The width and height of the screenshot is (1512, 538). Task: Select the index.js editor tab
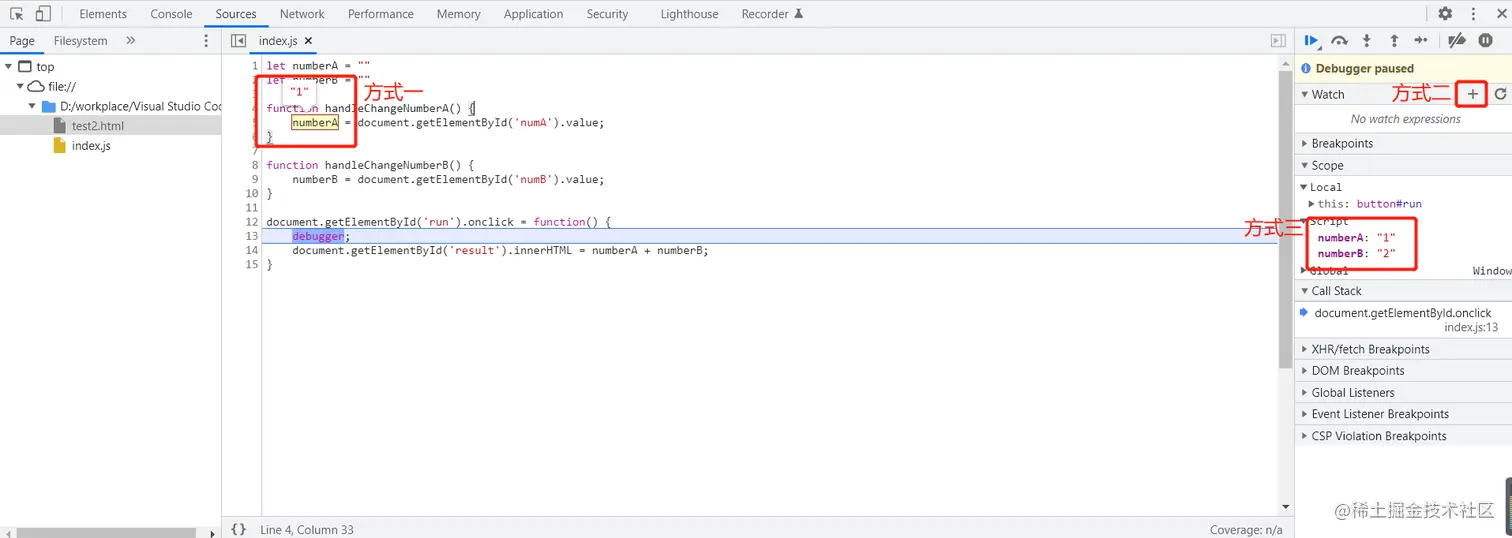(278, 41)
